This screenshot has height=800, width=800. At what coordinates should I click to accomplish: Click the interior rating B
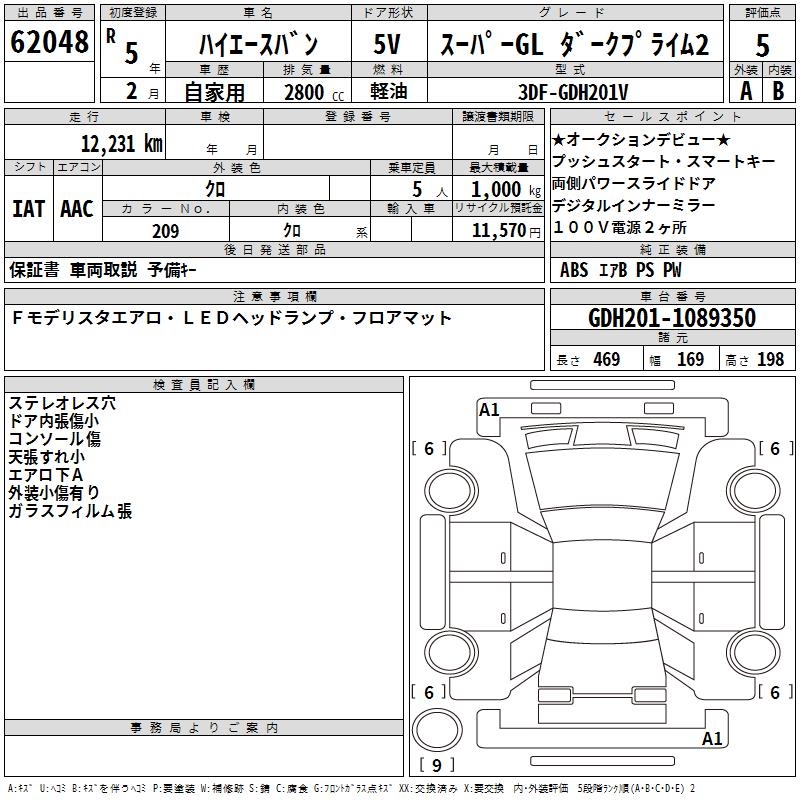coord(778,91)
